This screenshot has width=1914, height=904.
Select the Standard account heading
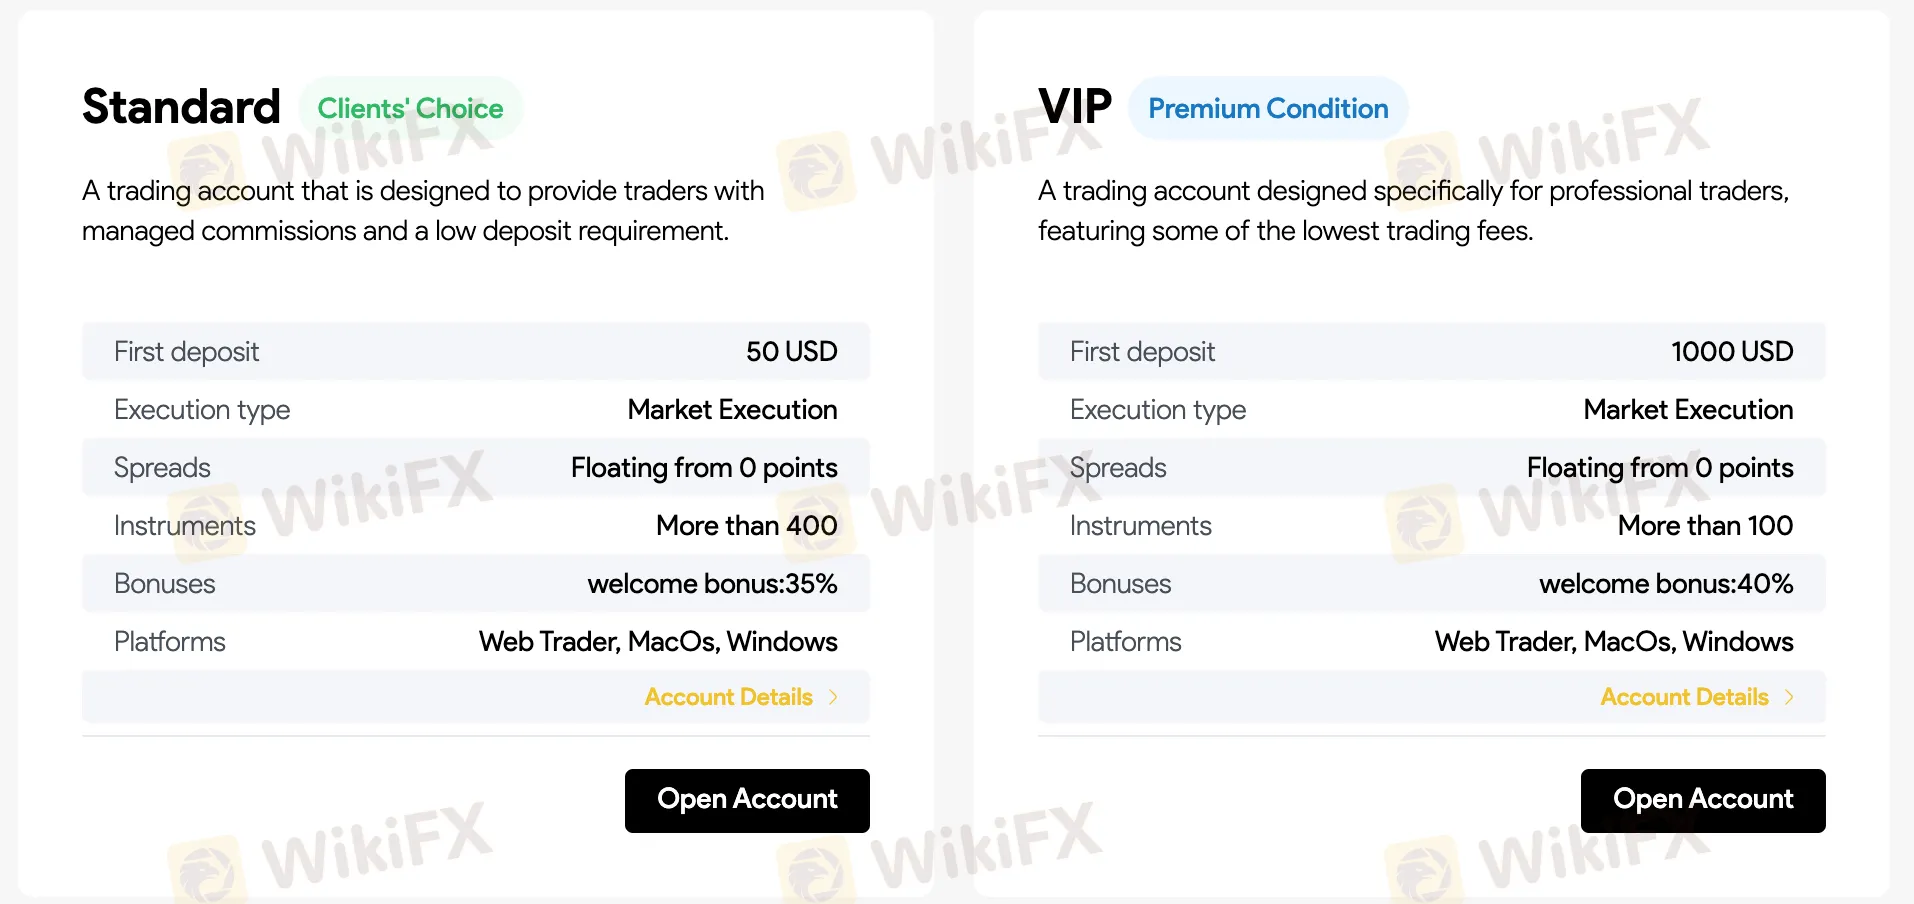coord(180,106)
